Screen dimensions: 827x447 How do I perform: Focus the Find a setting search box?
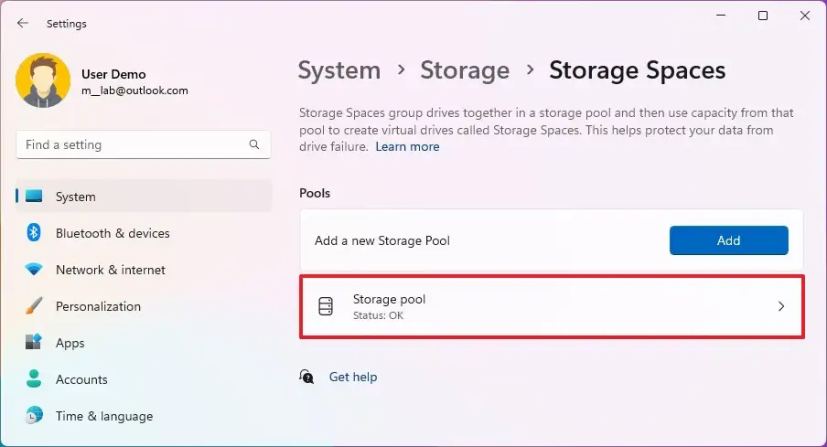(130, 145)
